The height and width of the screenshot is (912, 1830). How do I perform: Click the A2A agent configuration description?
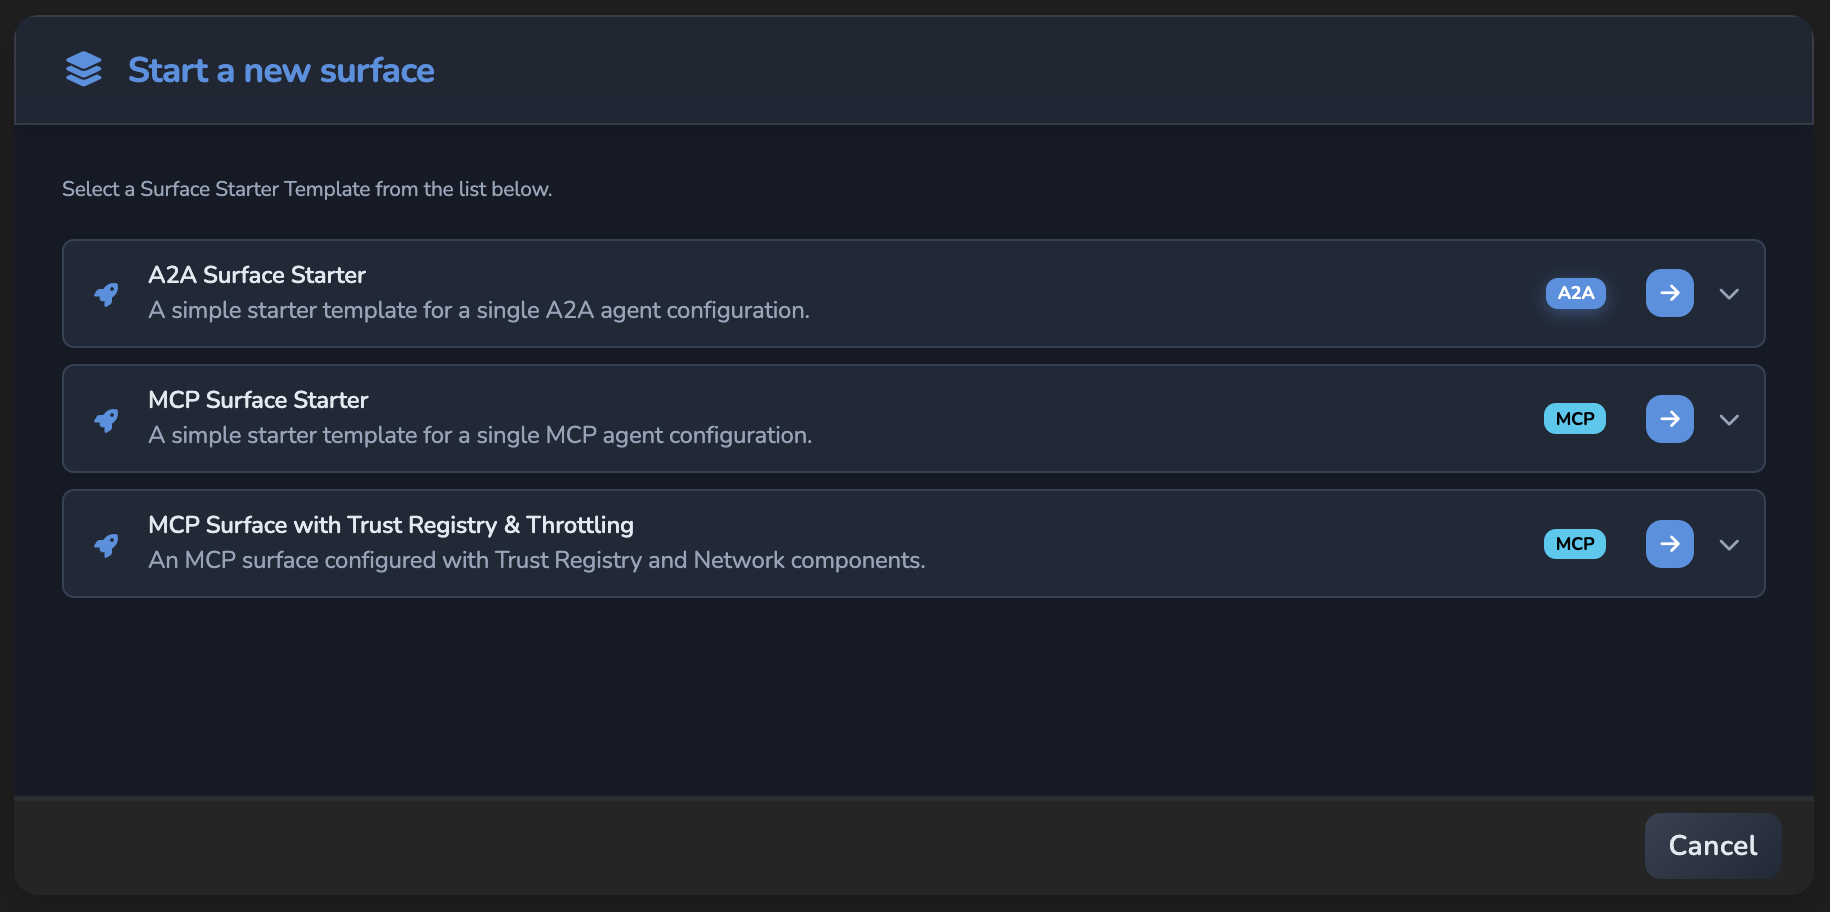(x=479, y=310)
